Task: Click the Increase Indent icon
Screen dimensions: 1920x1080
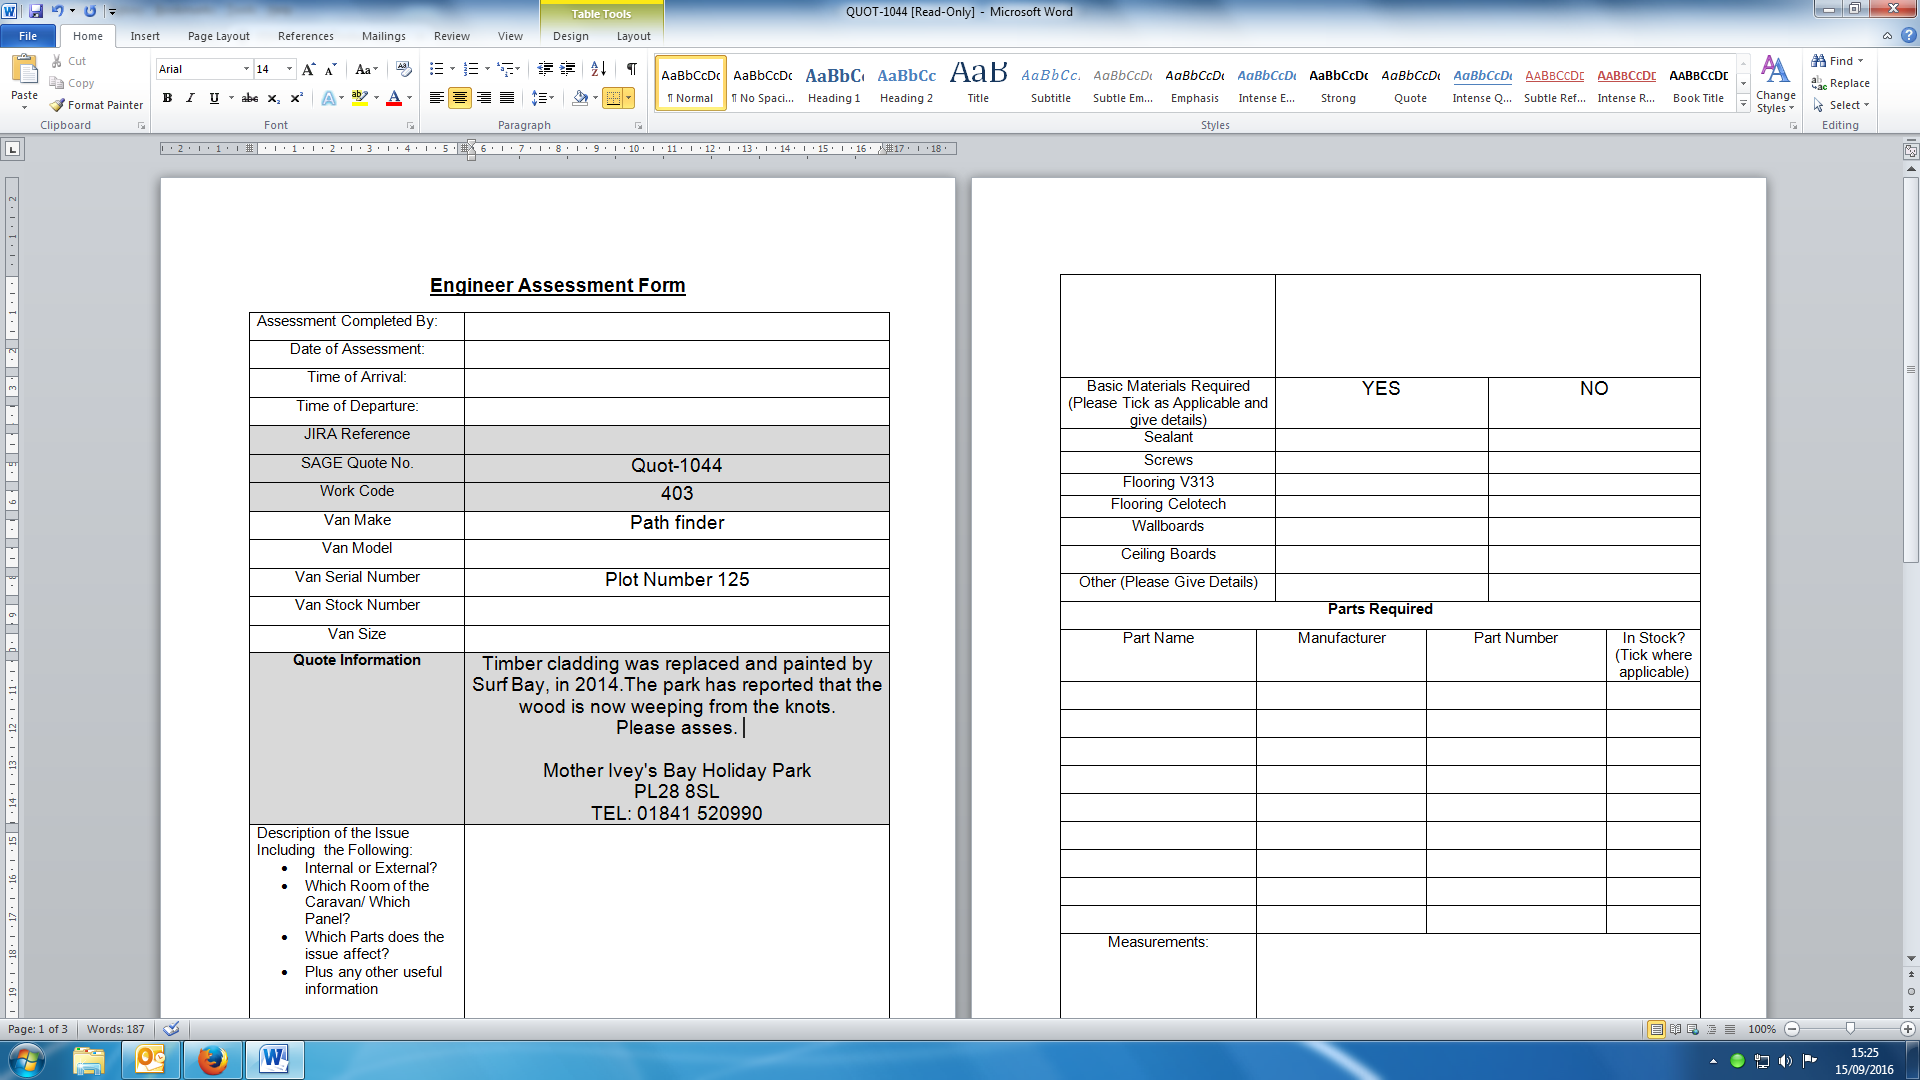Action: 568,69
